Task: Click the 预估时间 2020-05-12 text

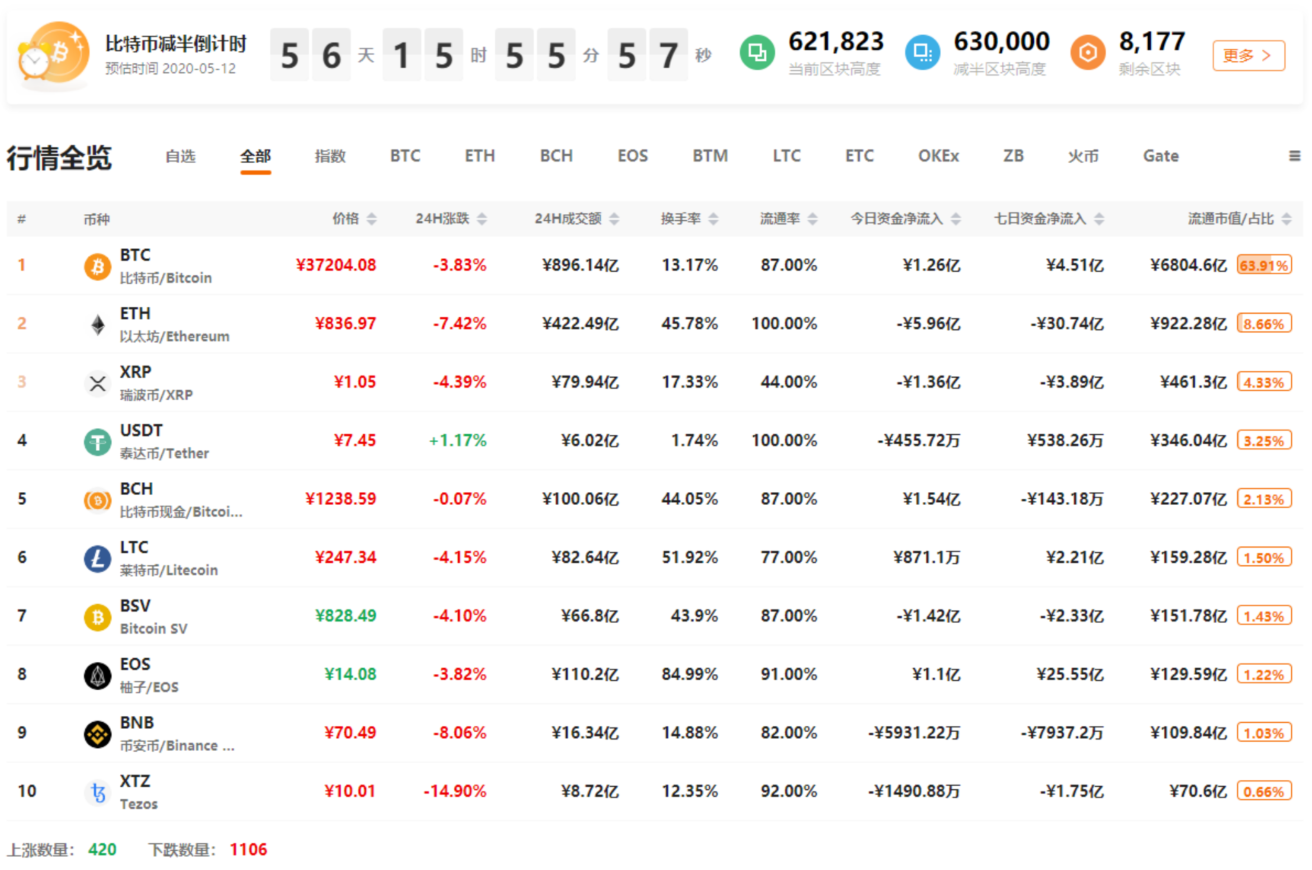Action: pyautogui.click(x=171, y=69)
